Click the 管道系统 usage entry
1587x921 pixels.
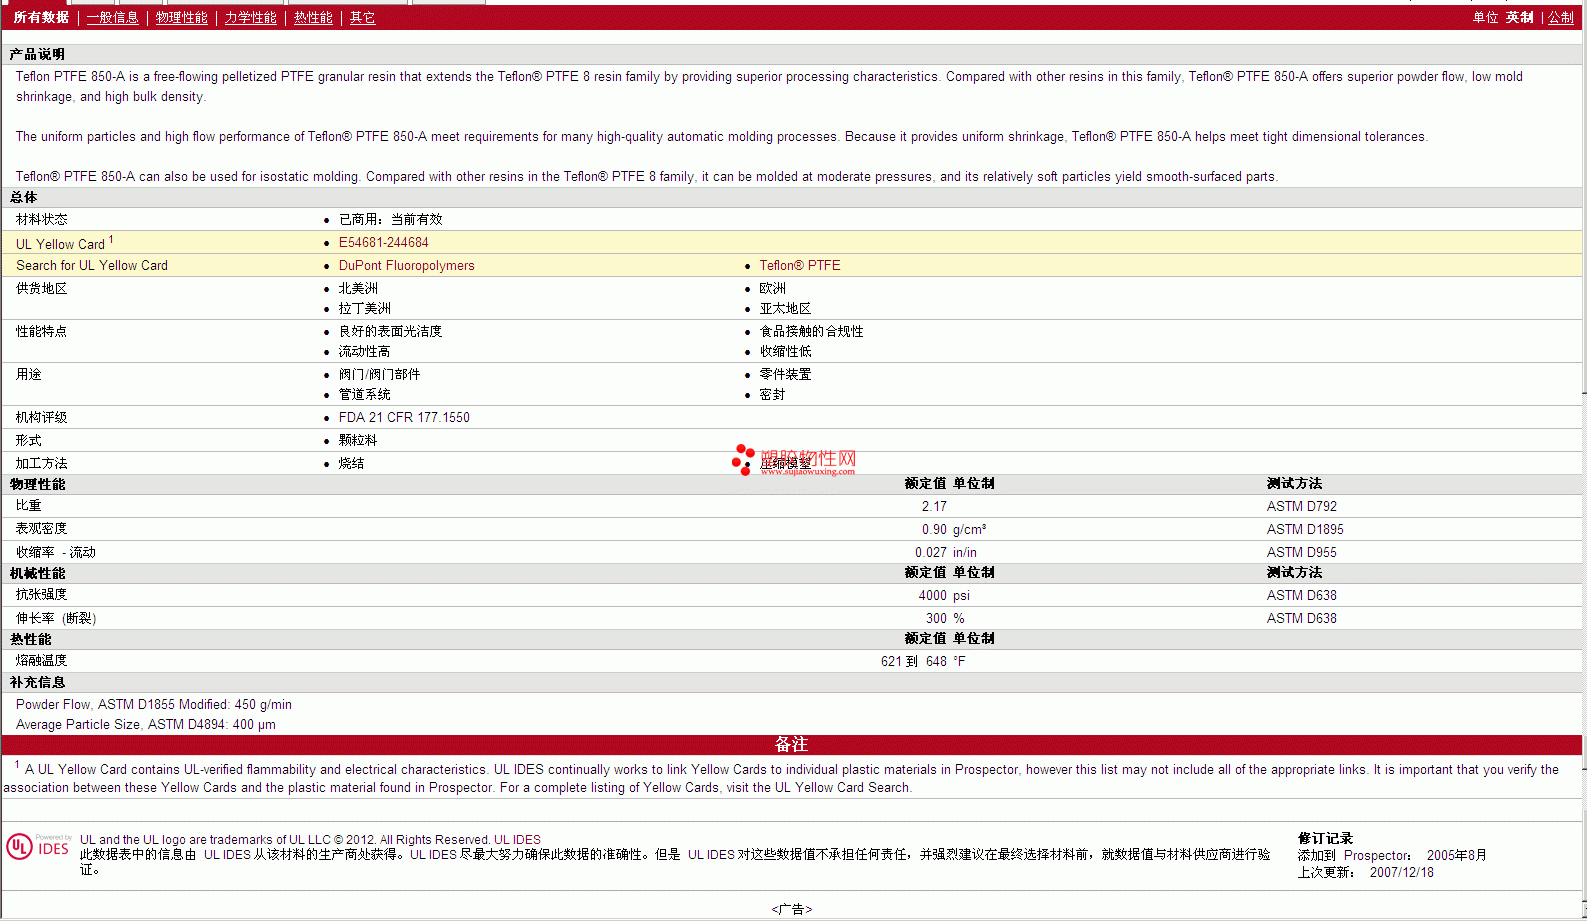(x=364, y=394)
